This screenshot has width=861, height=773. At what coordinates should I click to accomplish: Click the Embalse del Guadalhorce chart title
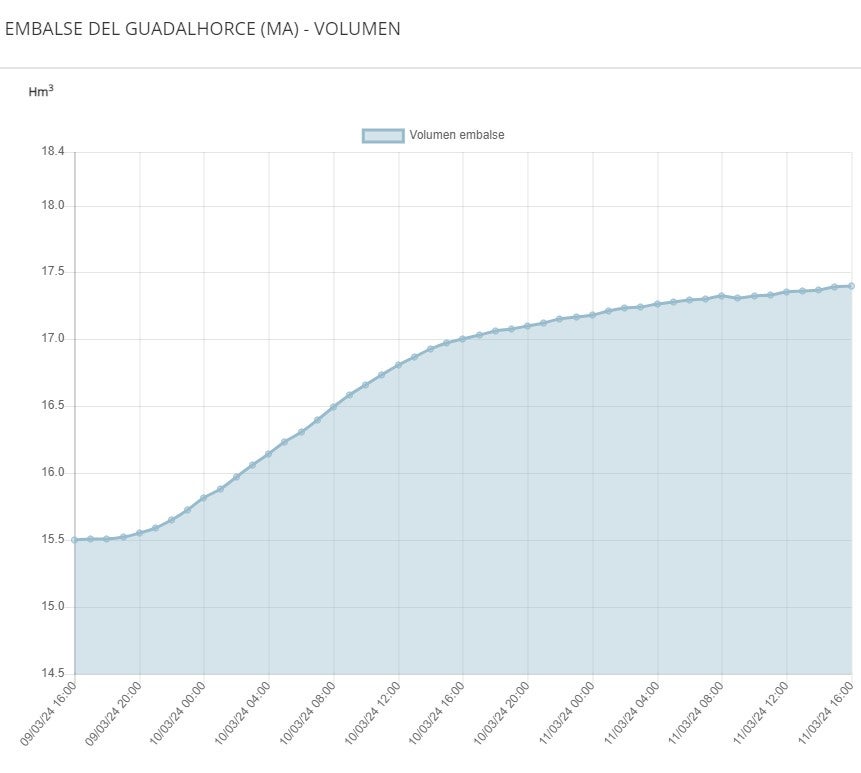(x=203, y=29)
